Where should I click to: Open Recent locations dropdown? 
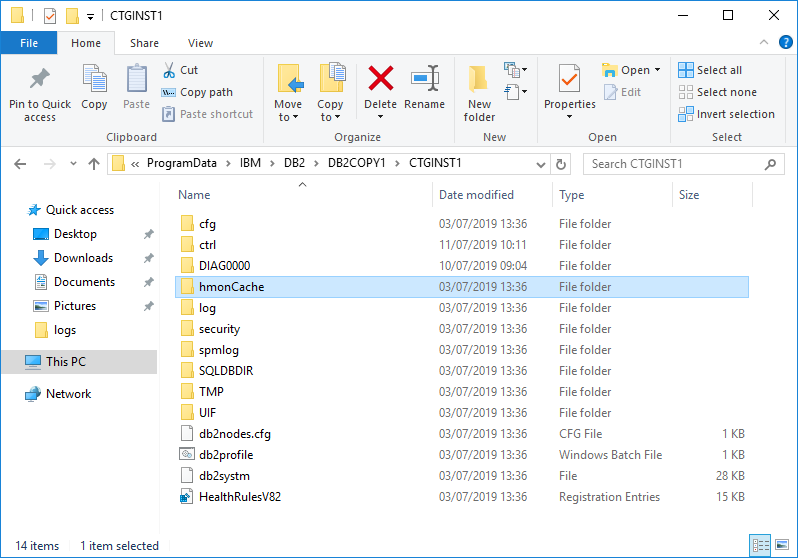click(x=73, y=164)
